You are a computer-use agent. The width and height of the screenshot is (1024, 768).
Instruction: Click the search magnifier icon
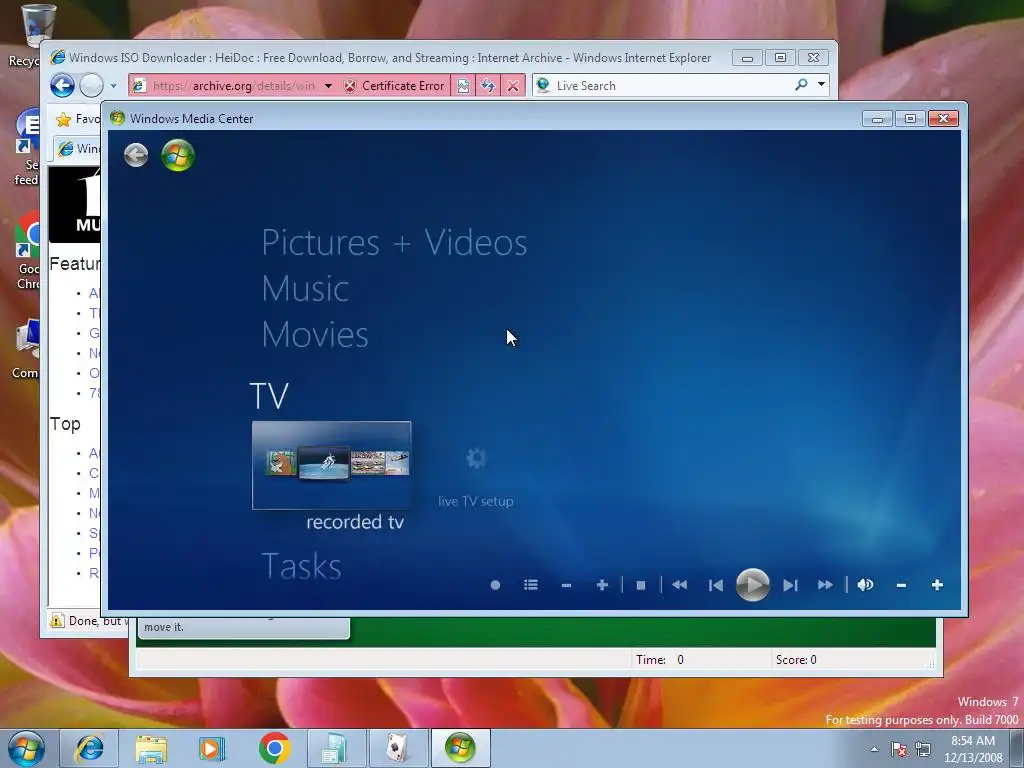(801, 85)
